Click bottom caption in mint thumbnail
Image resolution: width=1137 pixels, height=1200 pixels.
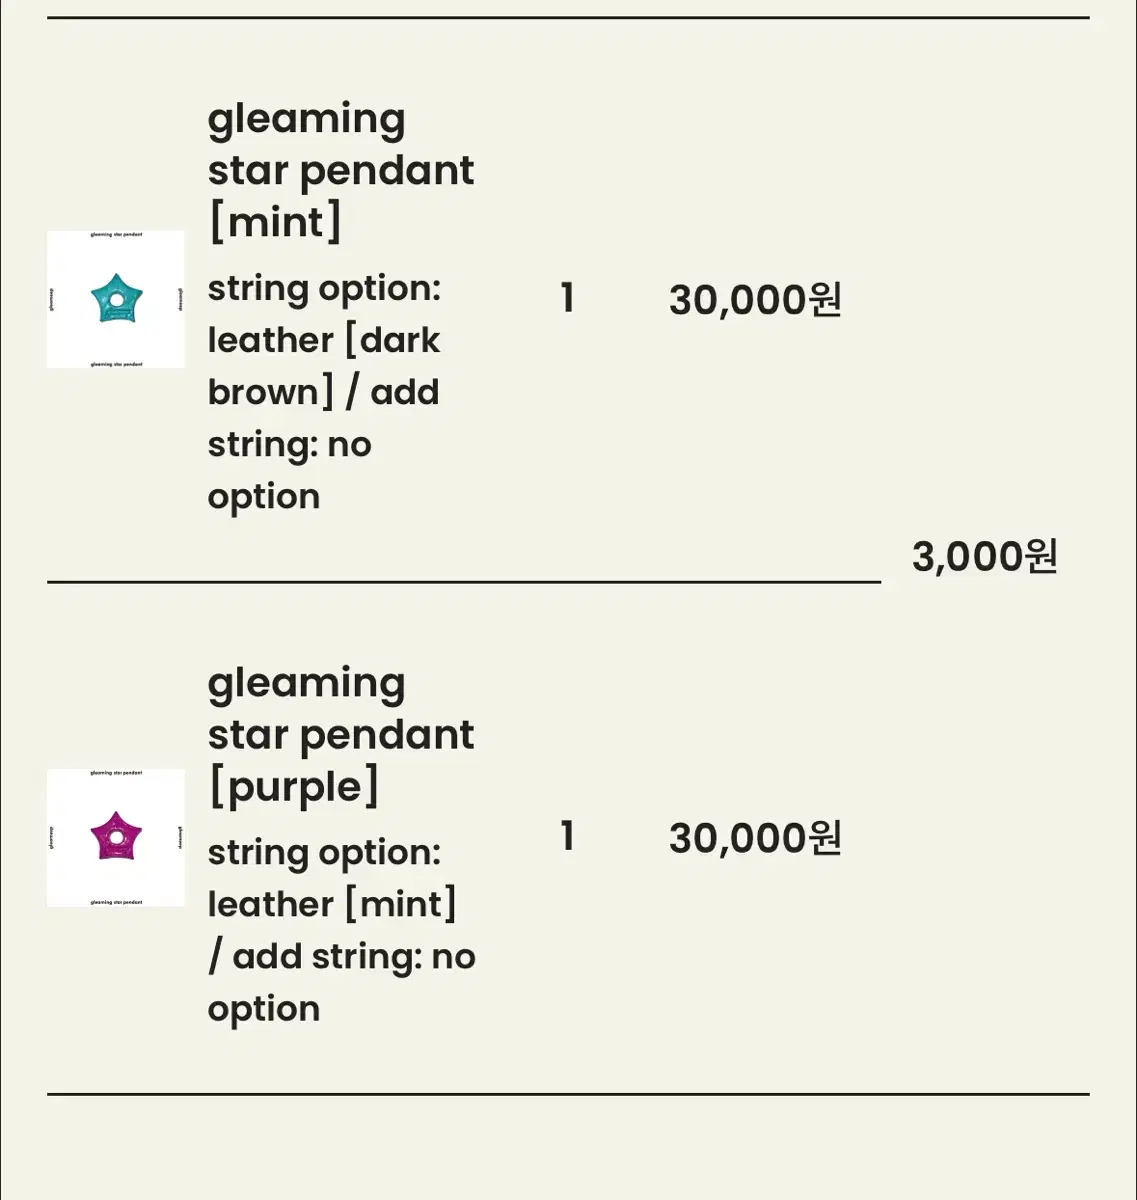click(116, 364)
